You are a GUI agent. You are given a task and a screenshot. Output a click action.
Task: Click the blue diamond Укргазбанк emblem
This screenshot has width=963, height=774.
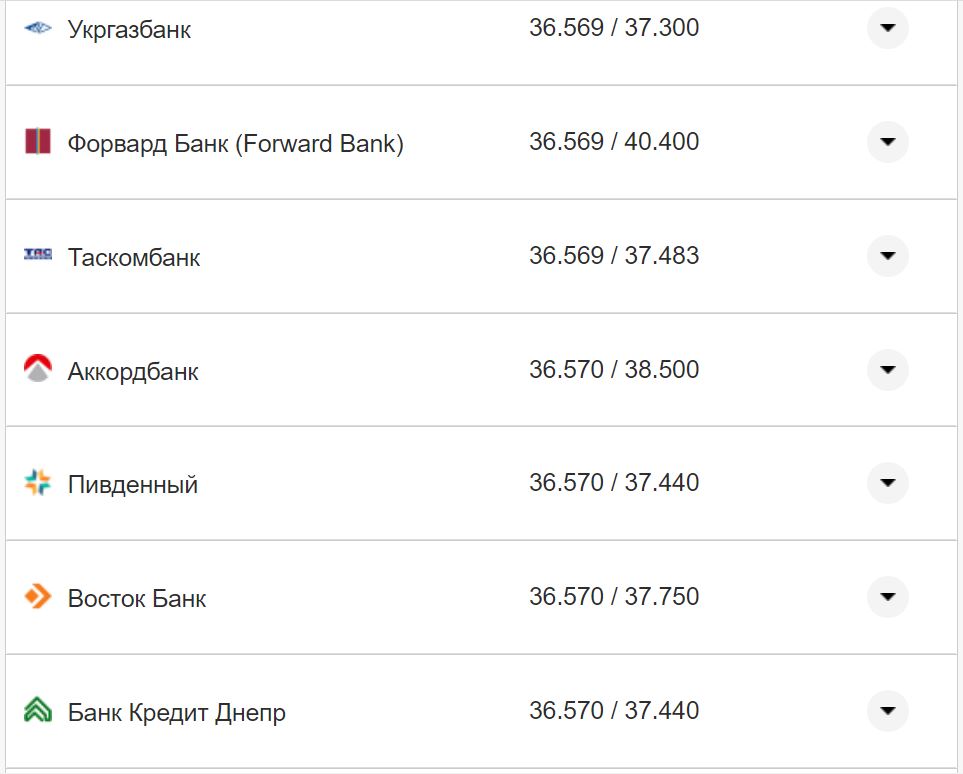pos(37,28)
